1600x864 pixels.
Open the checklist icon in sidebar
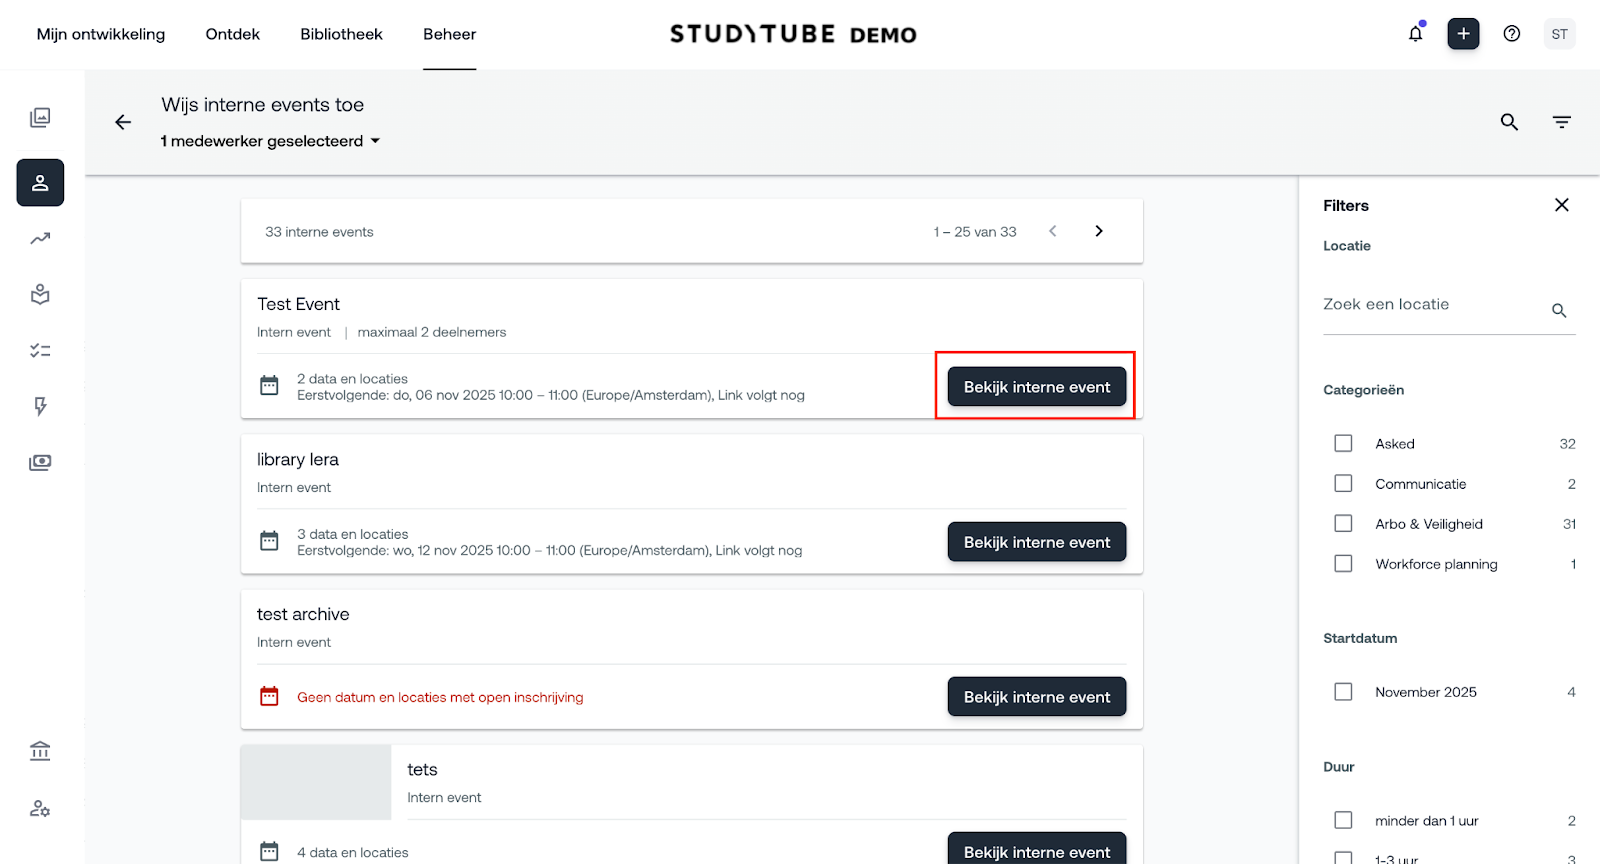[40, 351]
